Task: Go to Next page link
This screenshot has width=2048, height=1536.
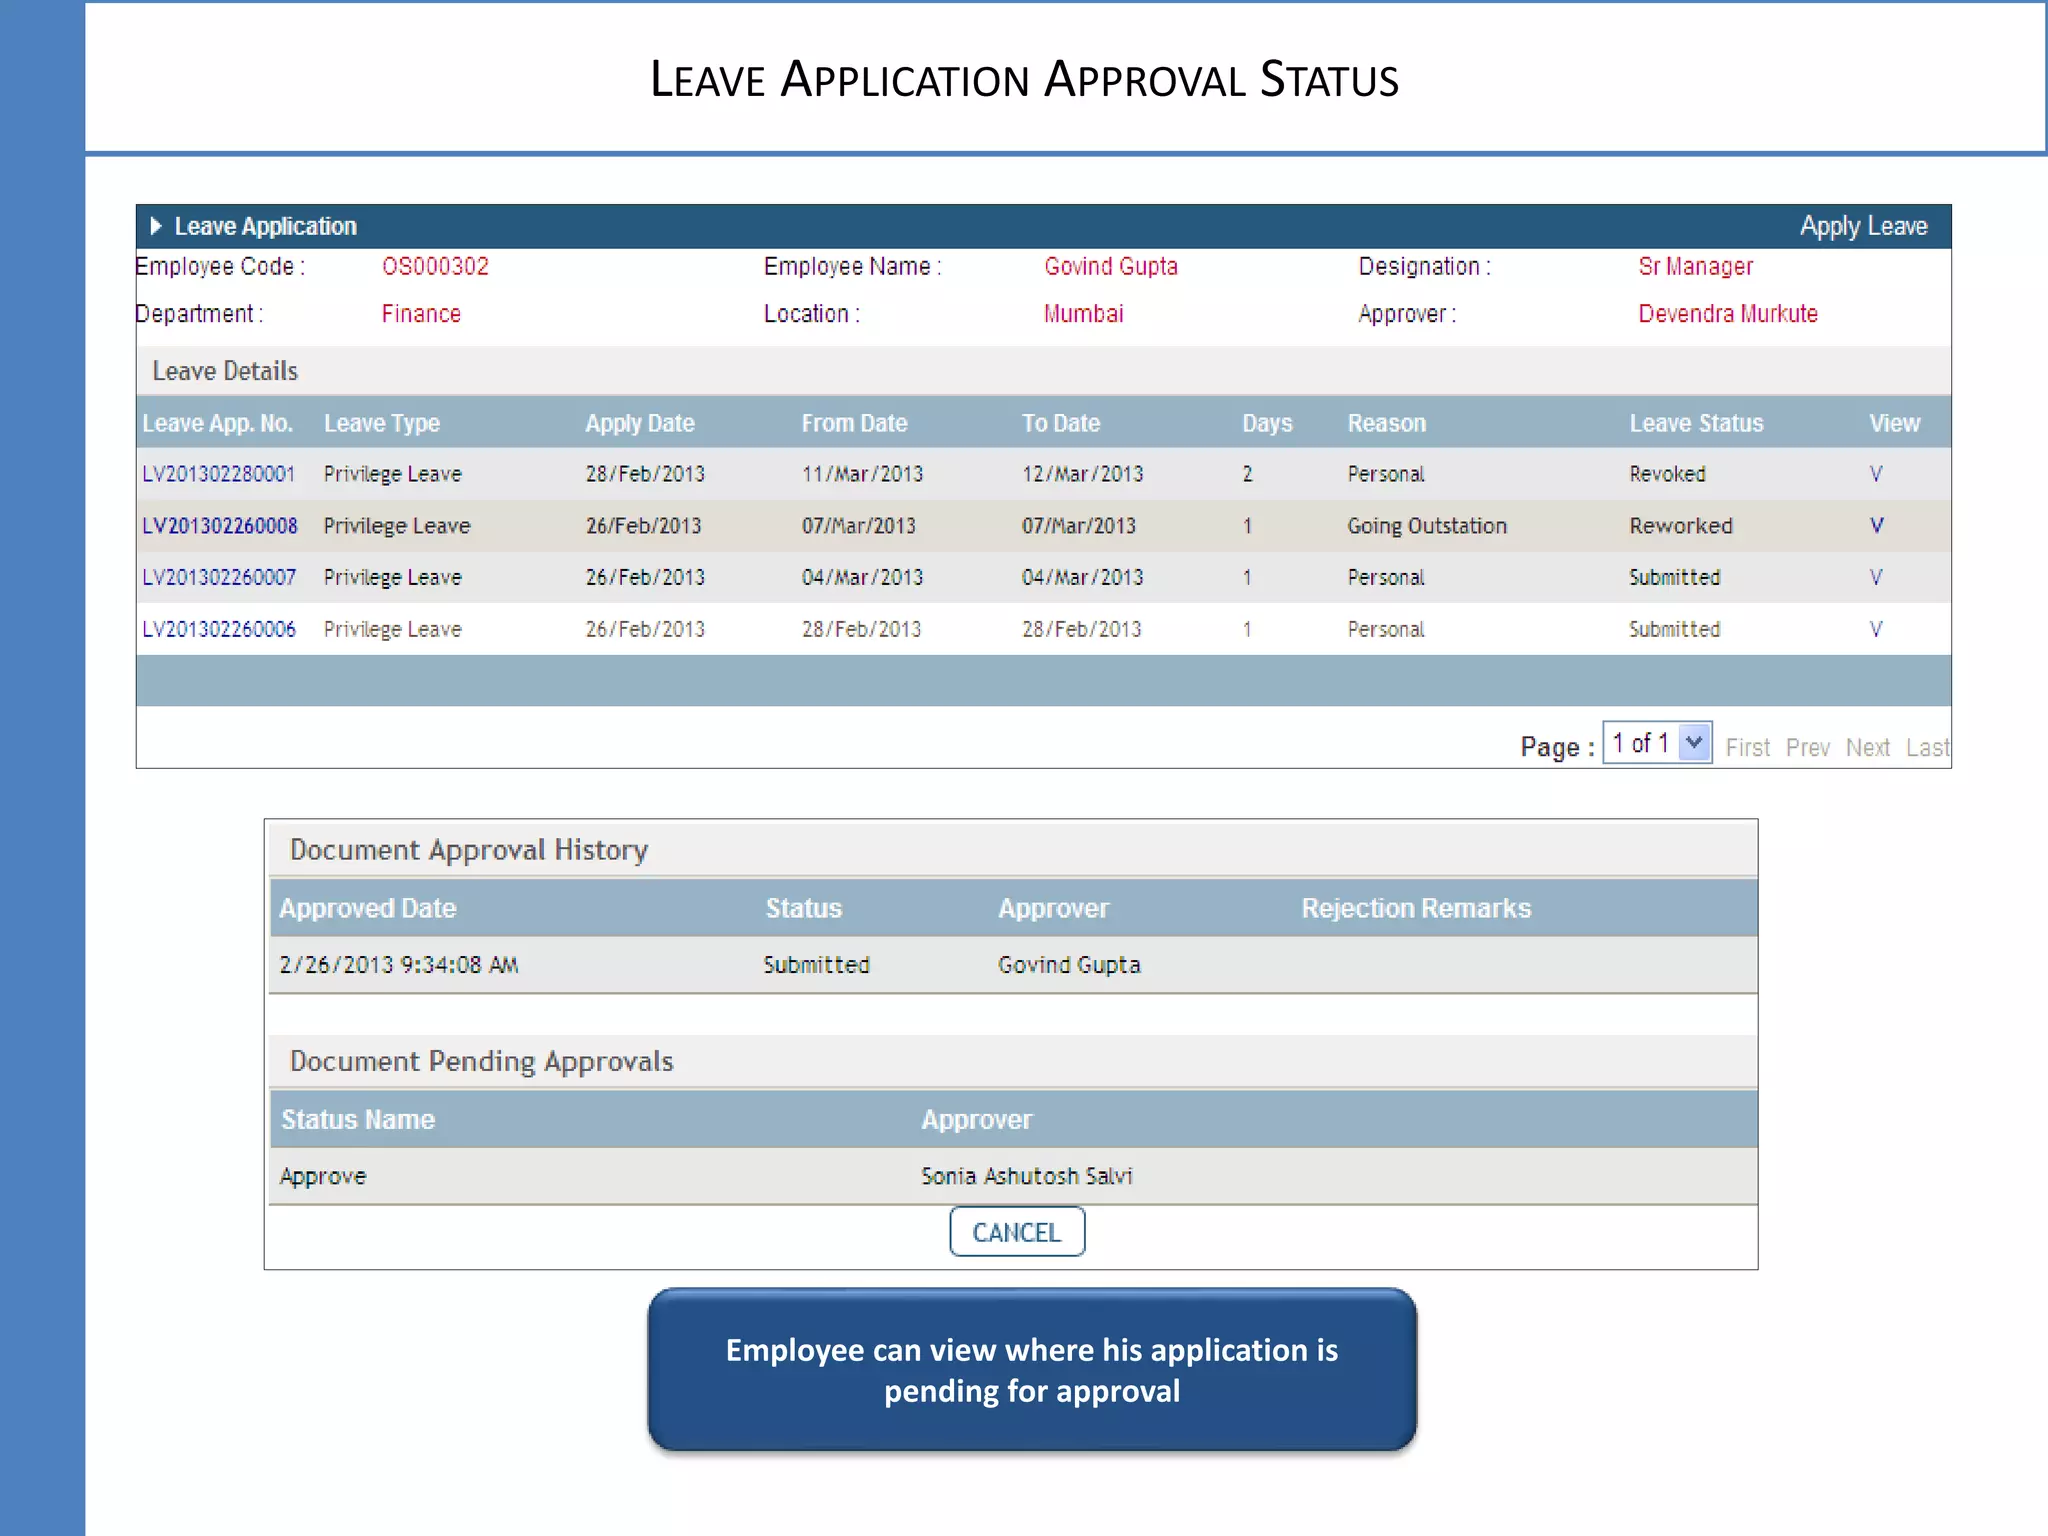Action: (1867, 747)
